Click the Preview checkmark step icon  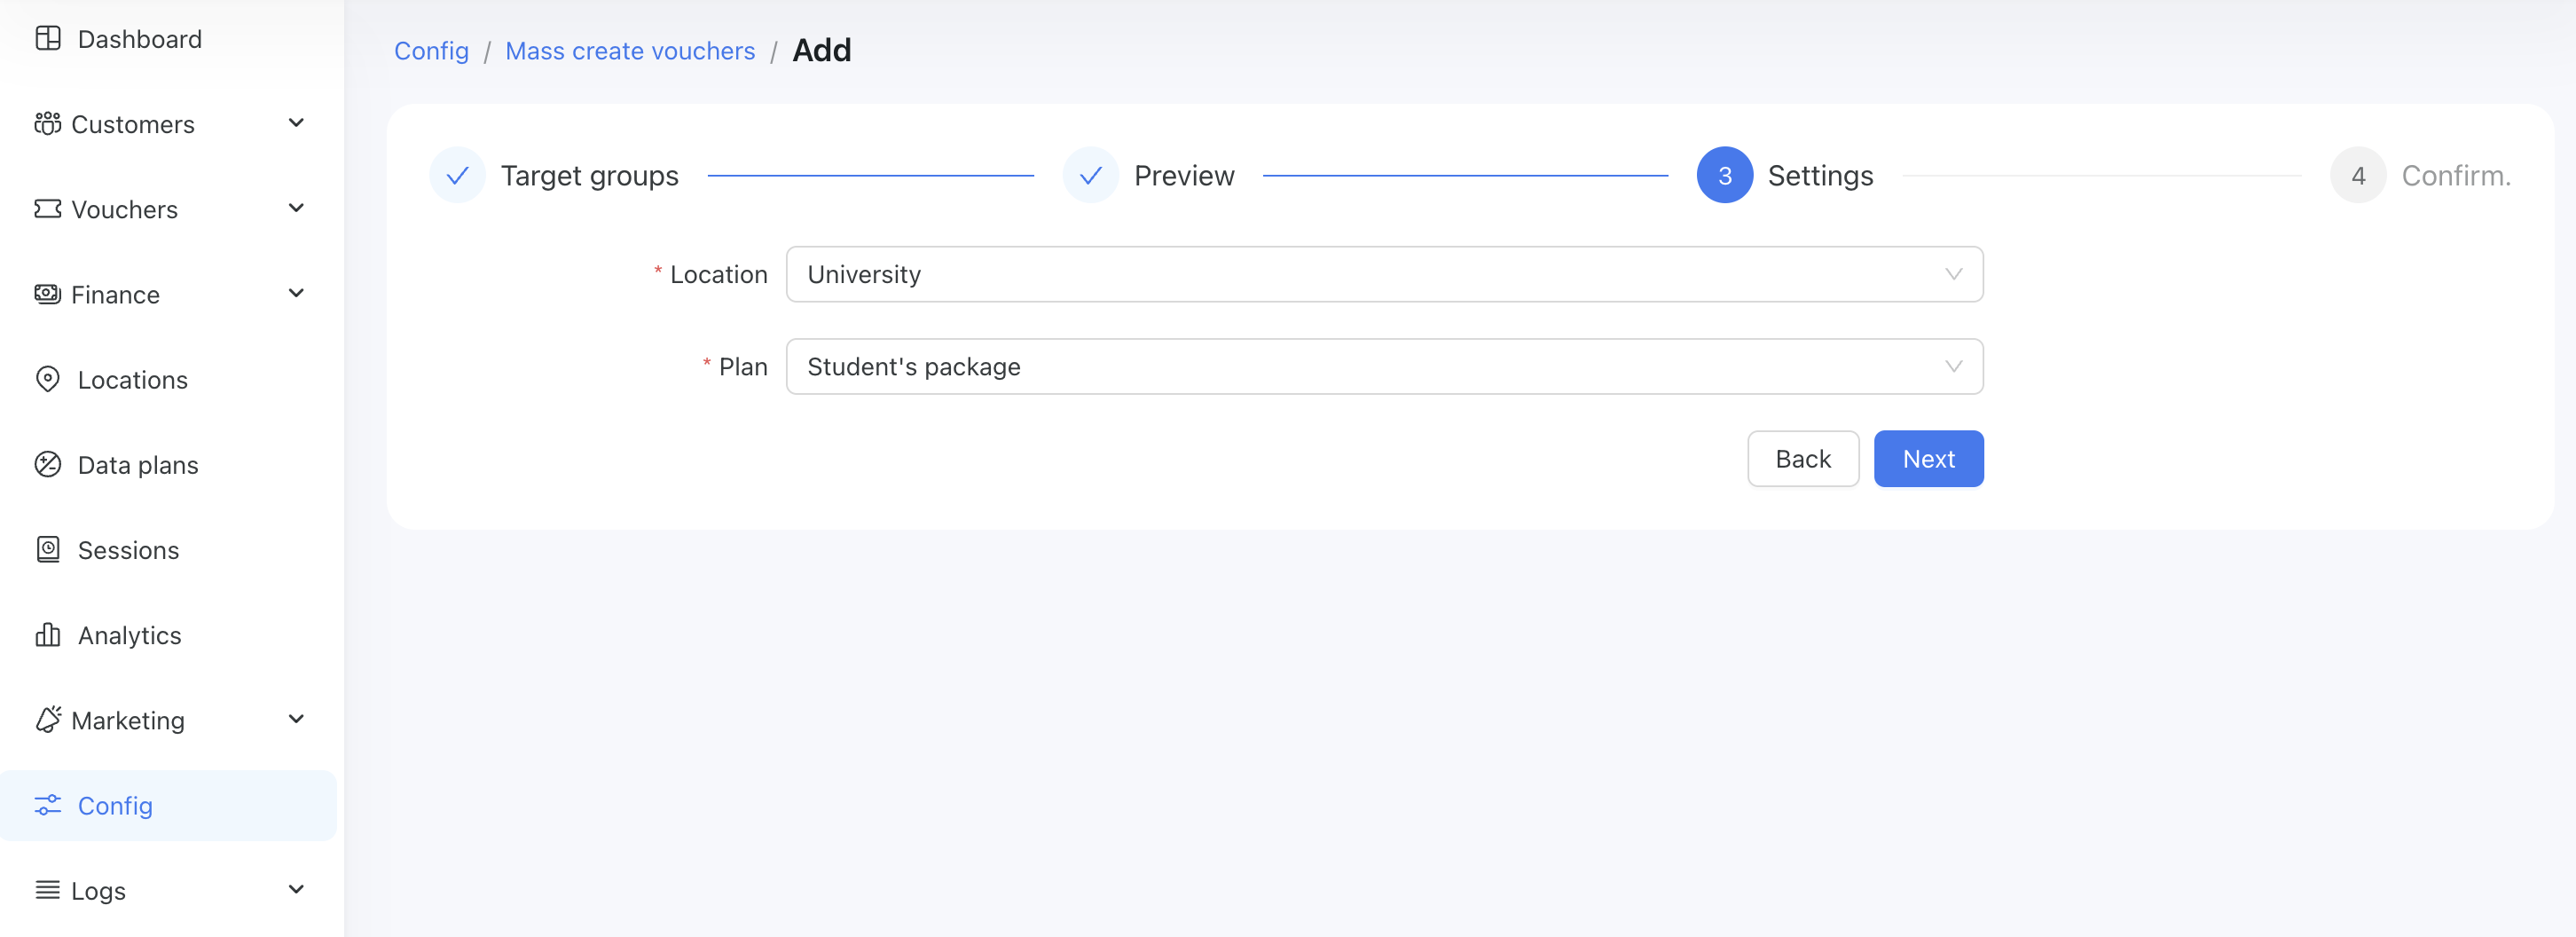tap(1091, 176)
